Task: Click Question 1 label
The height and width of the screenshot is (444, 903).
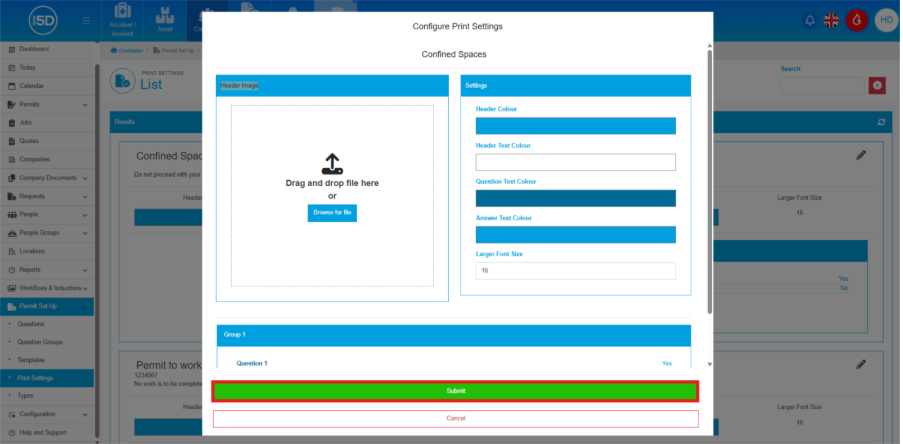Action: (x=252, y=363)
